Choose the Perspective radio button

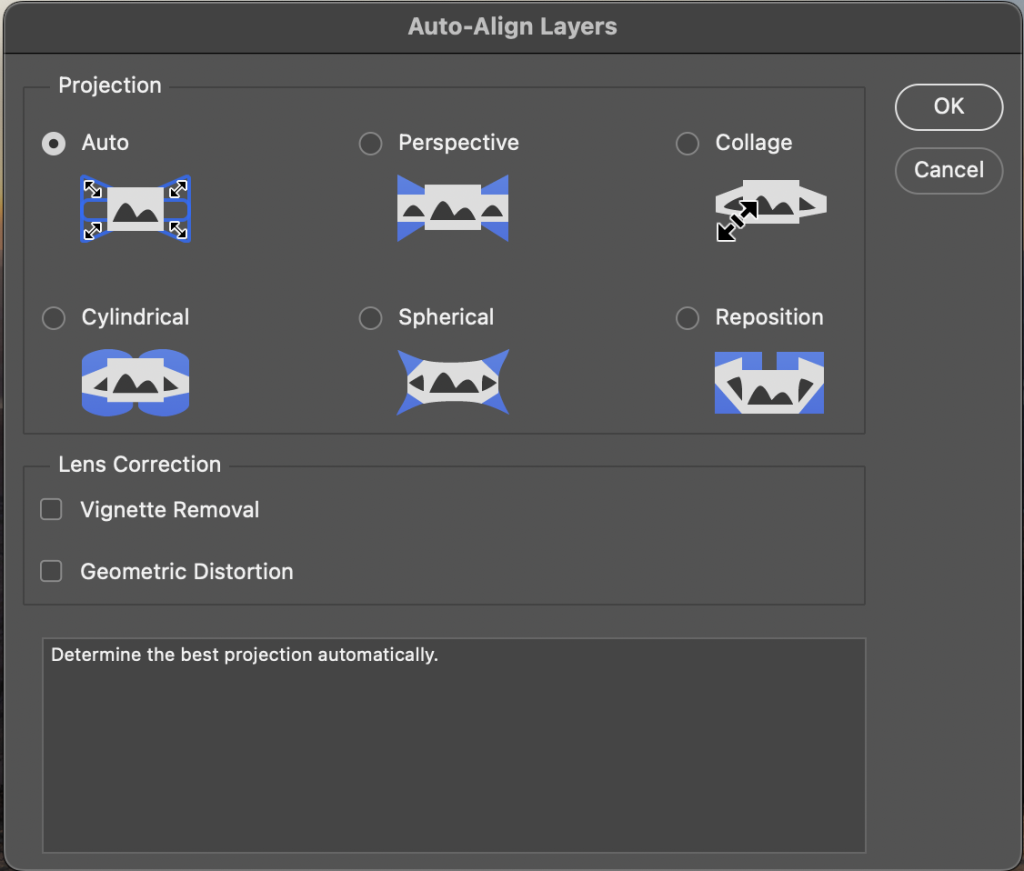click(370, 143)
